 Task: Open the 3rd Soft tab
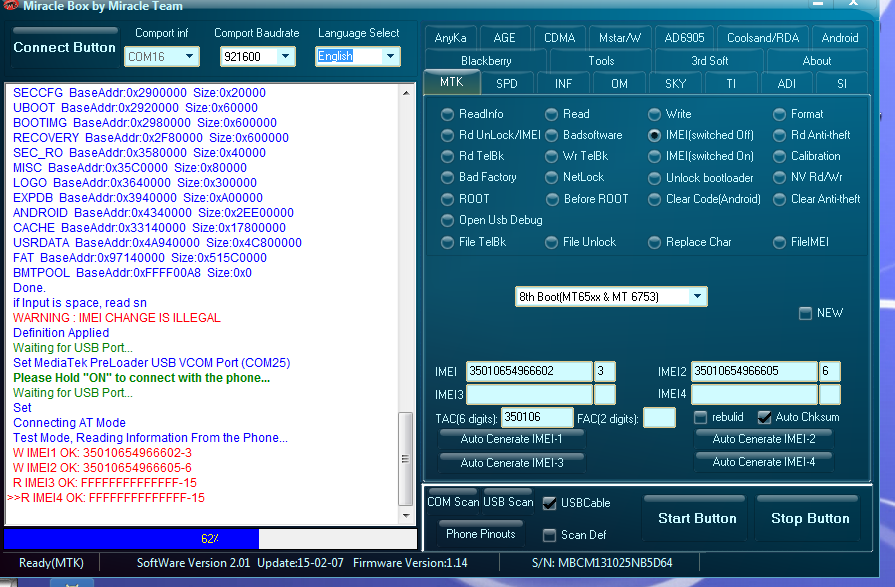[709, 61]
